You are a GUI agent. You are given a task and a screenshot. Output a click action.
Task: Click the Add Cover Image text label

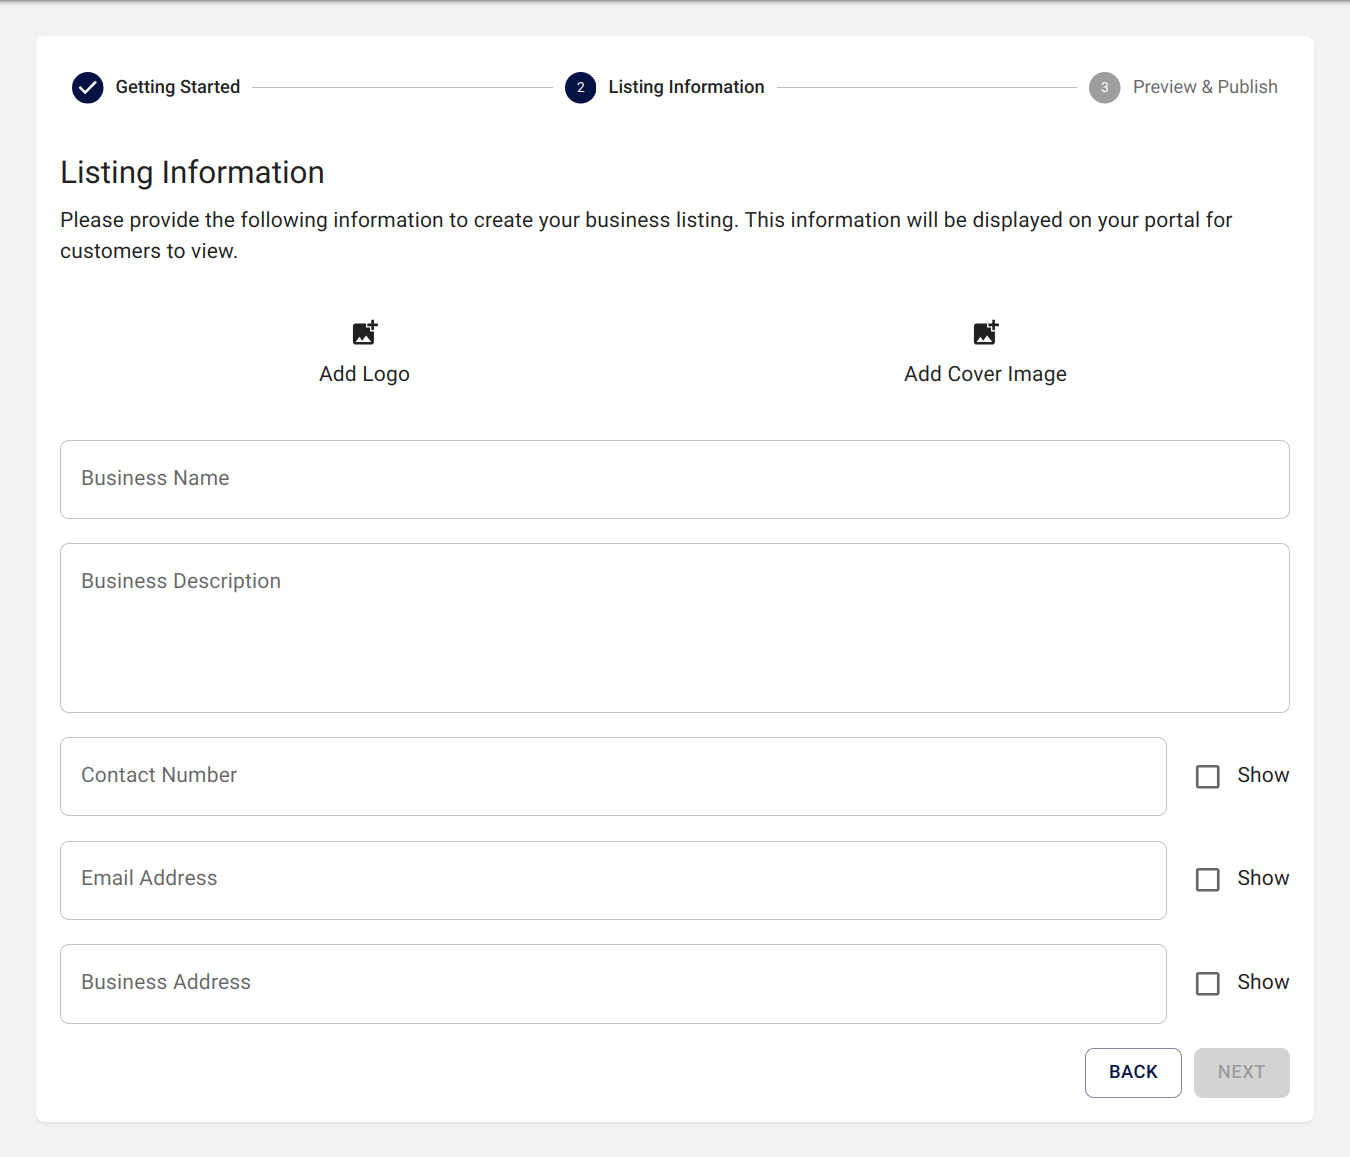click(x=985, y=374)
